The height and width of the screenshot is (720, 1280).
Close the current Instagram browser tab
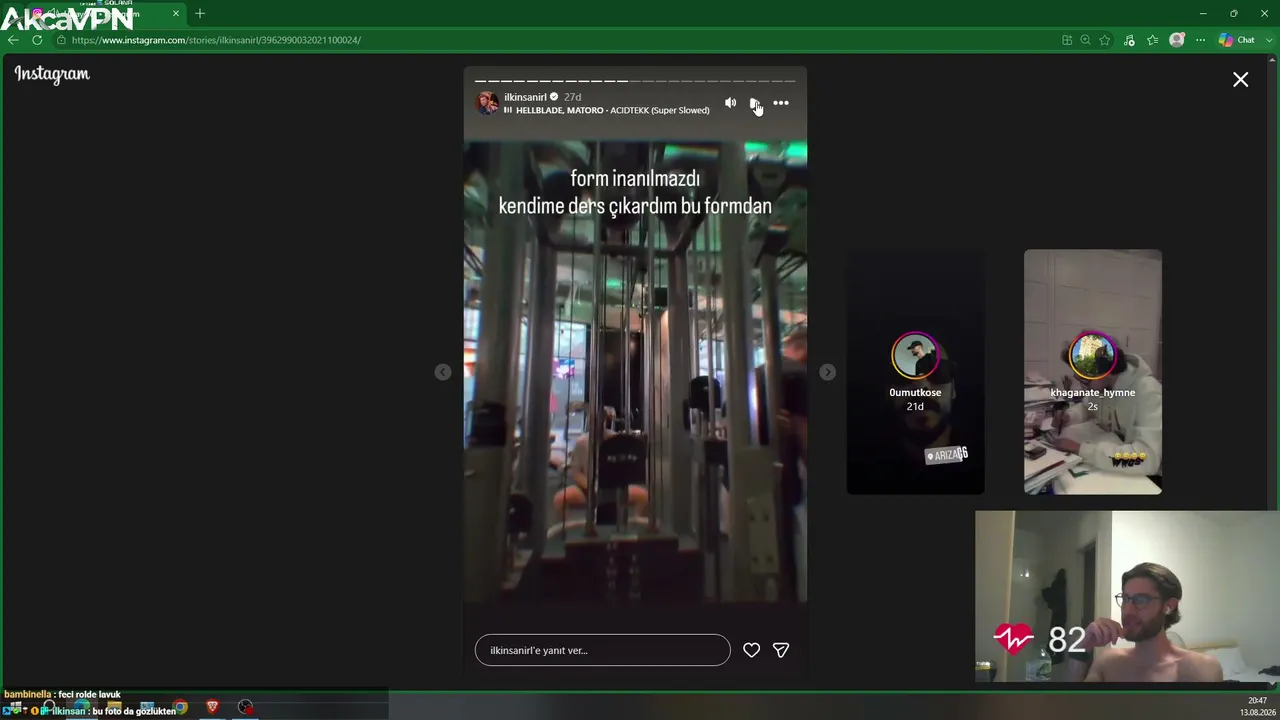[x=176, y=13]
